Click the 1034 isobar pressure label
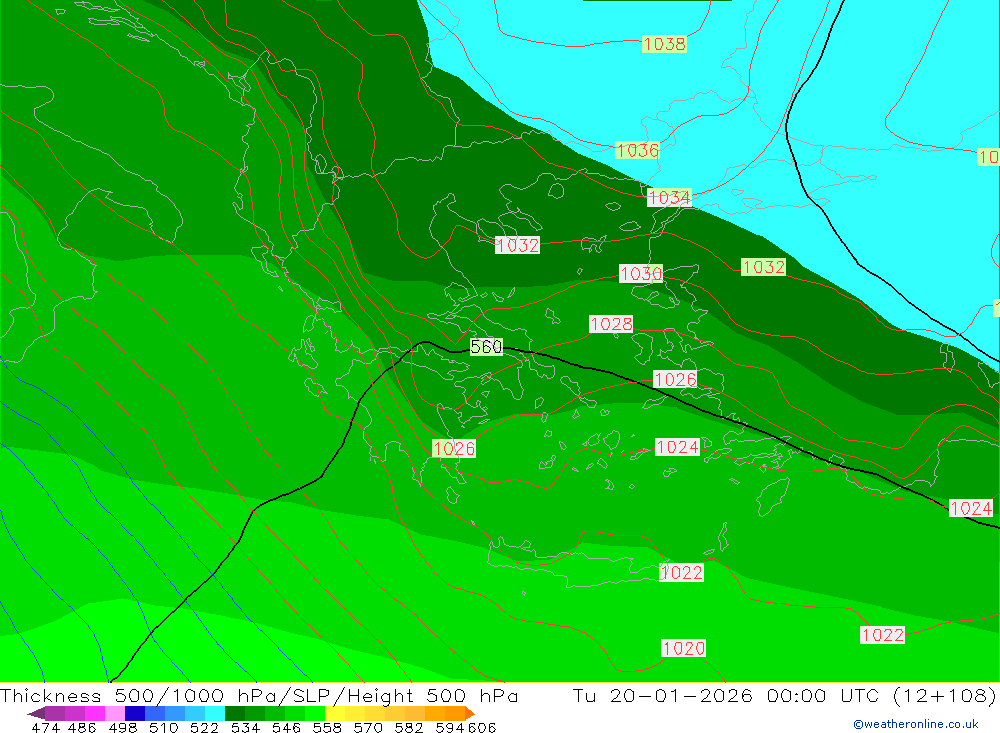The image size is (1000, 733). tap(669, 198)
